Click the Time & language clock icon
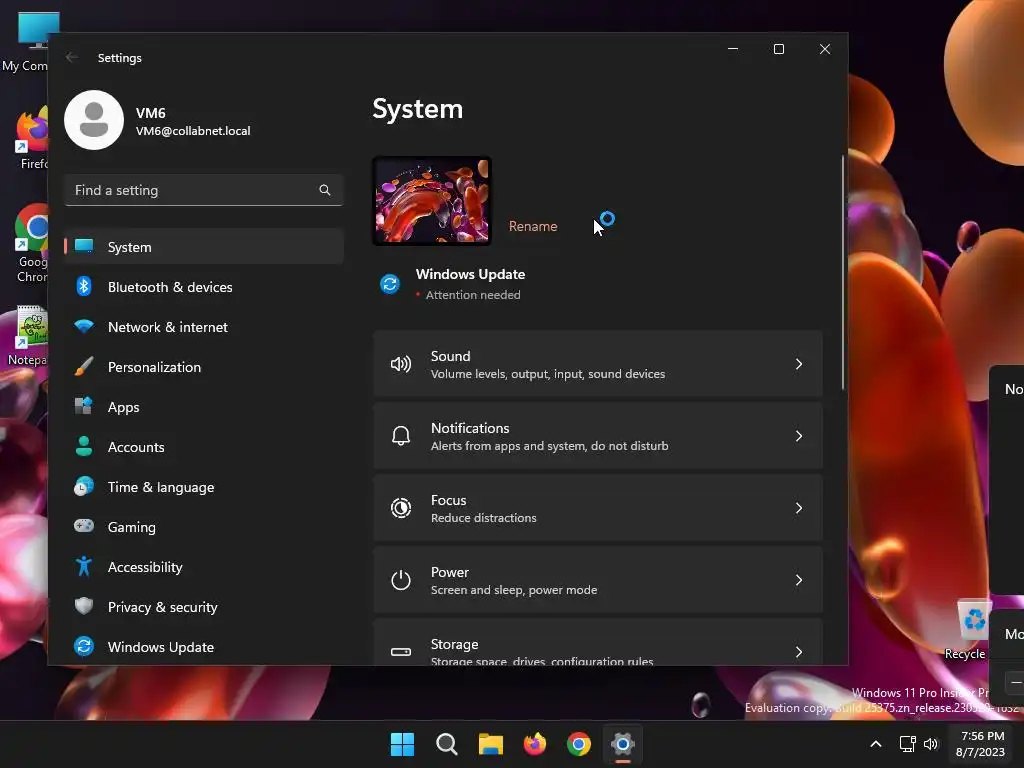Image resolution: width=1024 pixels, height=768 pixels. 84,487
